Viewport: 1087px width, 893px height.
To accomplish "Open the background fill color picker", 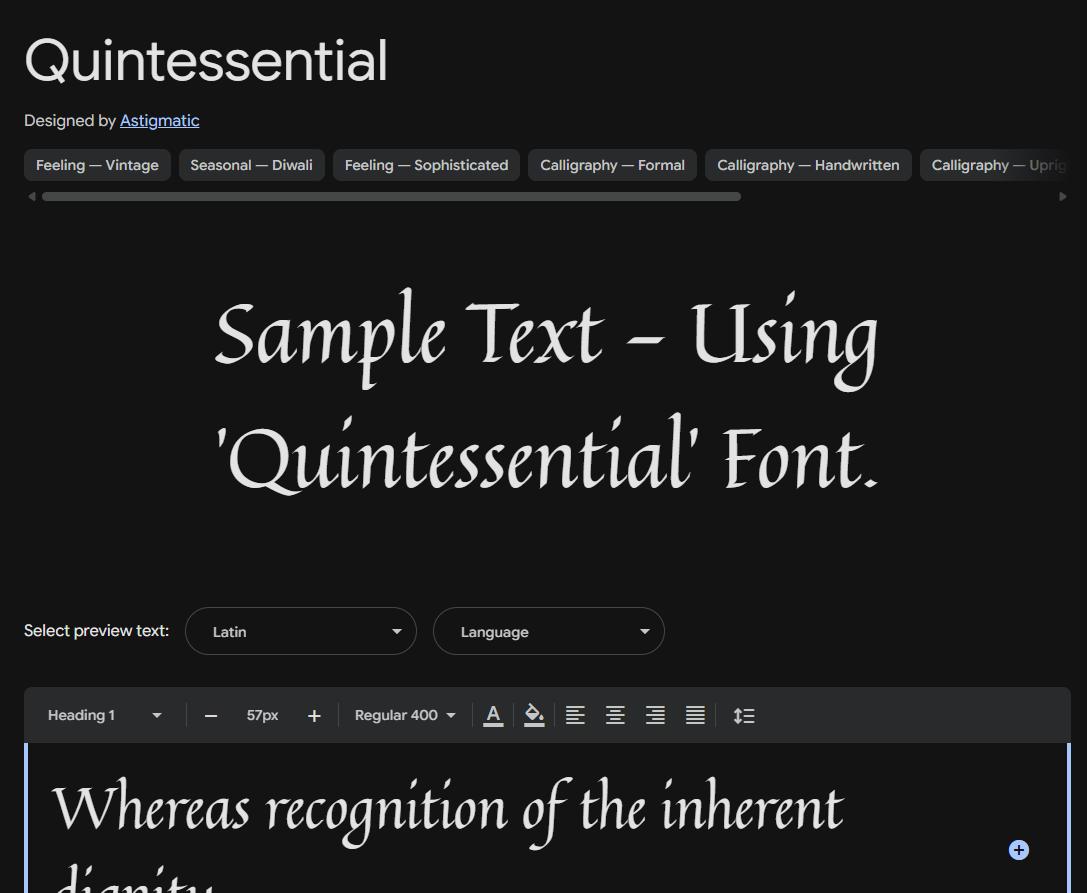I will (x=534, y=716).
